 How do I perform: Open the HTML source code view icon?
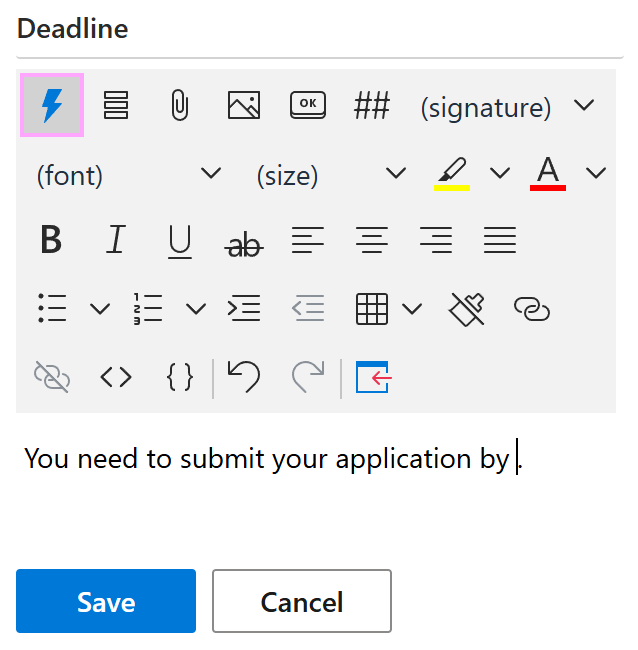pyautogui.click(x=116, y=377)
